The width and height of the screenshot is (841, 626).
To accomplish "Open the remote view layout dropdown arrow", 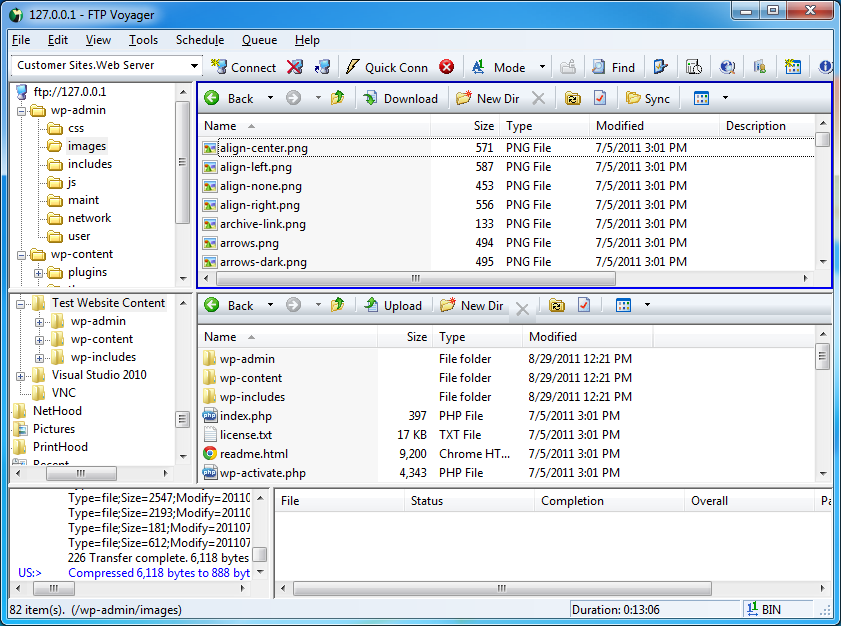I will tap(725, 98).
